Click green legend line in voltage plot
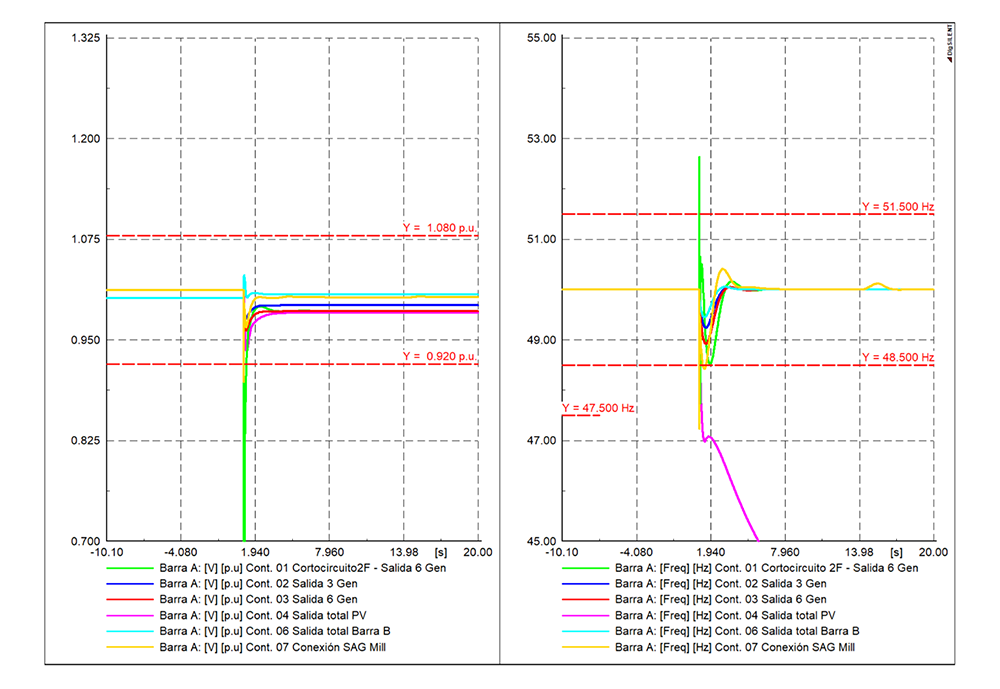The height and width of the screenshot is (689, 1000). coord(129,567)
